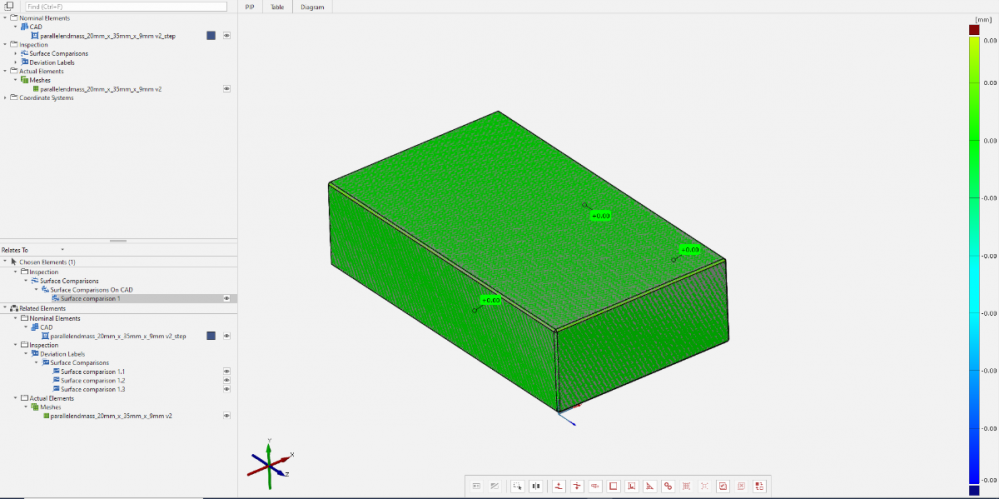Click the red square frame icon in bottom toolbar
This screenshot has height=499, width=999.
(x=612, y=486)
